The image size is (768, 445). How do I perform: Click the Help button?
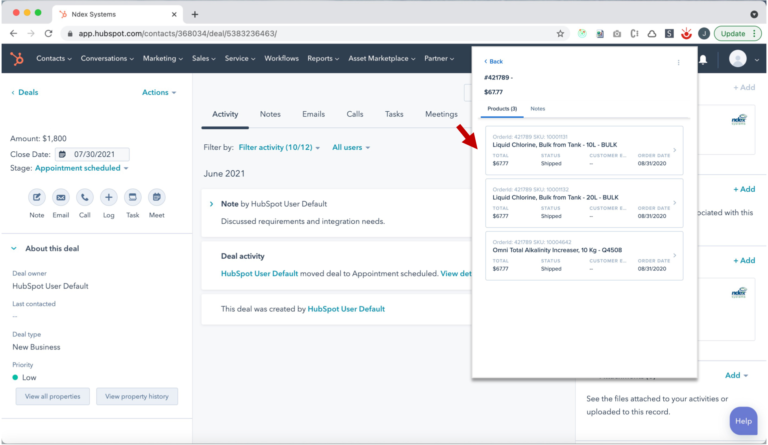(743, 421)
